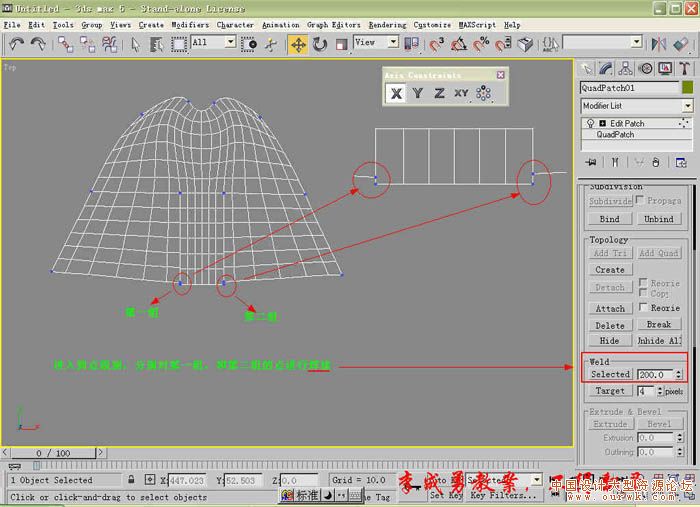
Task: Click the Attach button
Action: (610, 308)
